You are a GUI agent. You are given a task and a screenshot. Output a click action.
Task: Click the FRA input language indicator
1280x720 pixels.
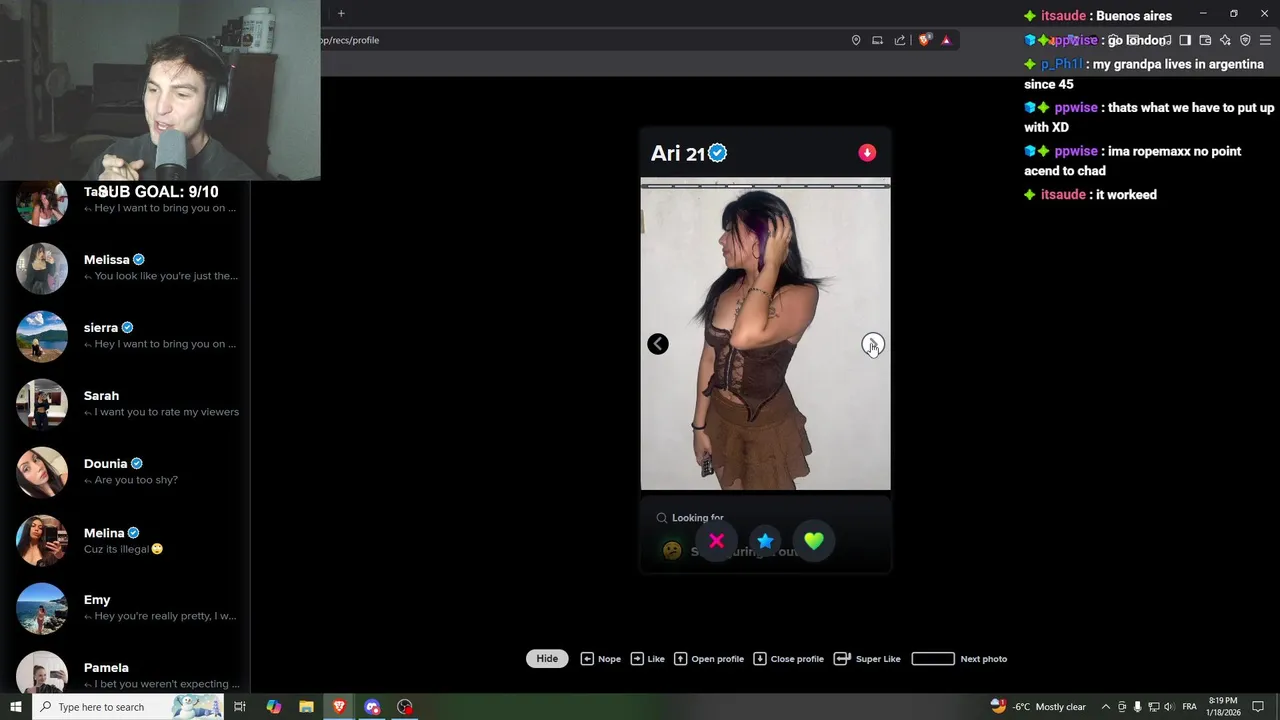(1190, 707)
